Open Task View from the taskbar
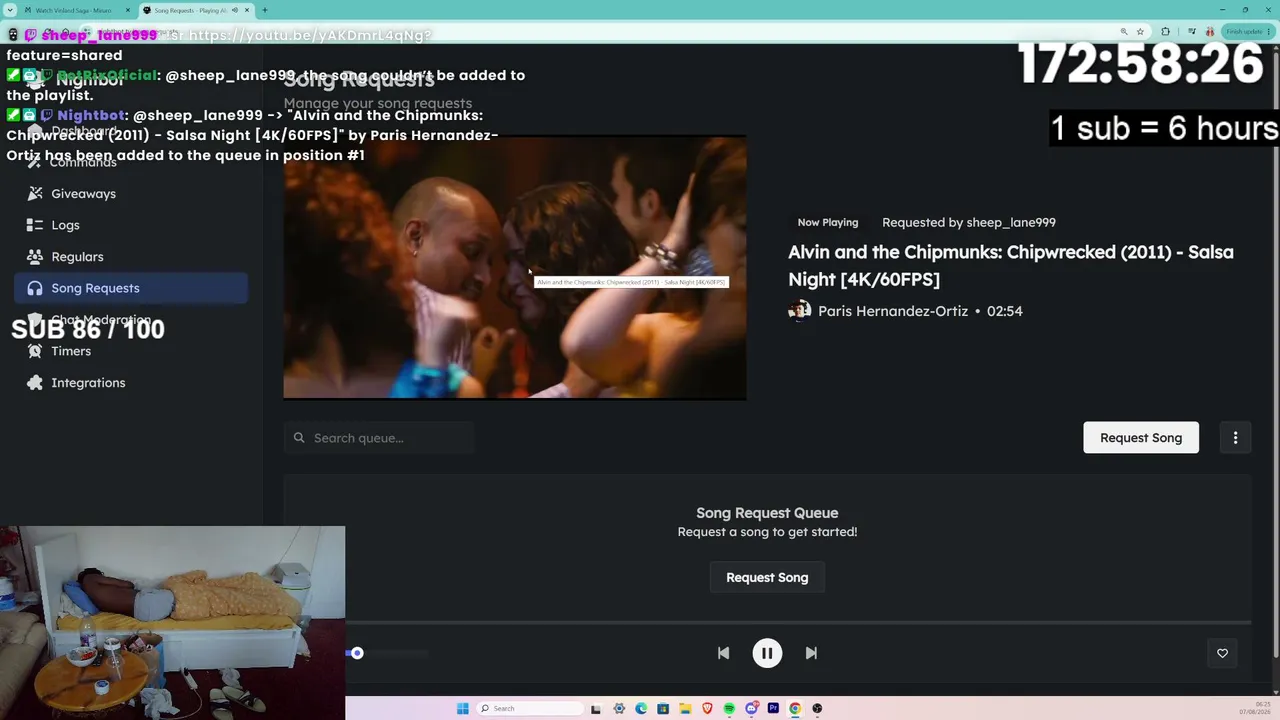 tap(596, 709)
